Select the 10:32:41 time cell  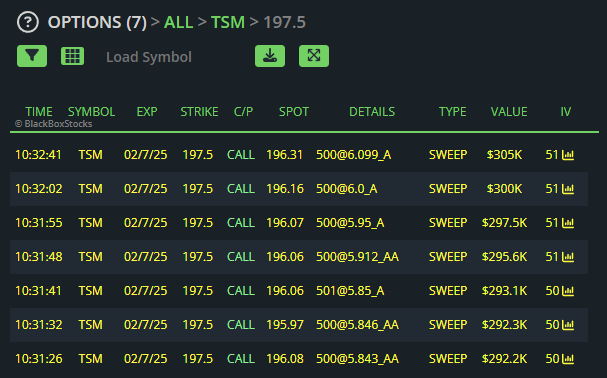(x=38, y=155)
